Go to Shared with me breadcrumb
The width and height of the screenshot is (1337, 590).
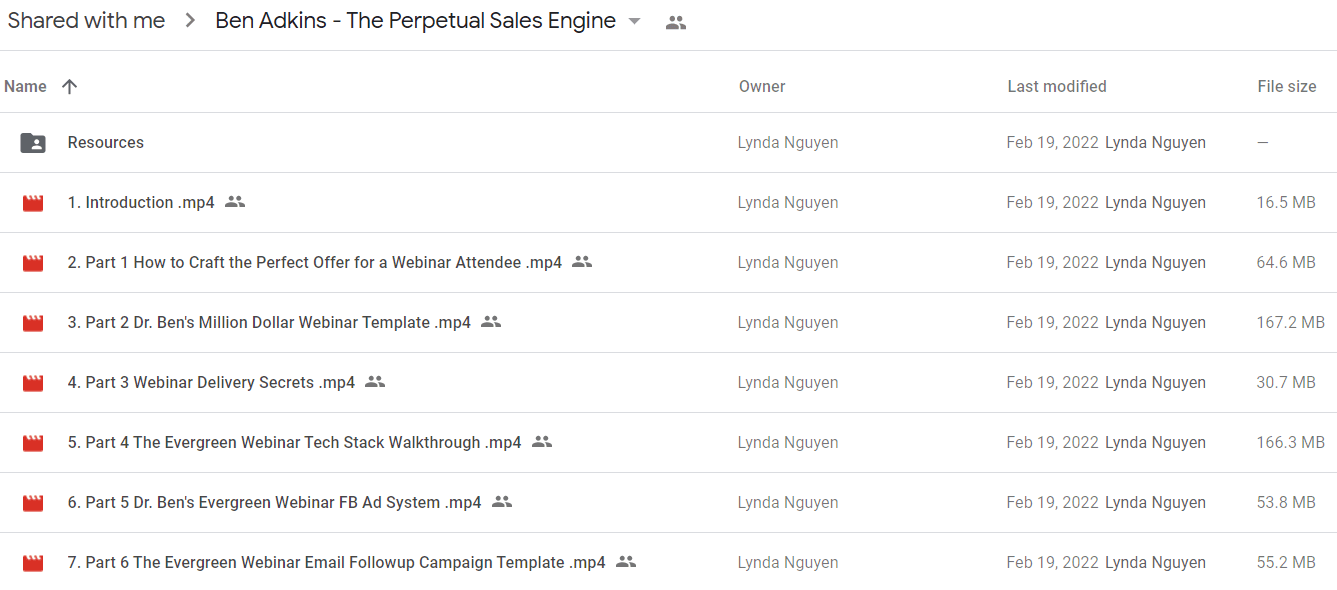point(86,21)
